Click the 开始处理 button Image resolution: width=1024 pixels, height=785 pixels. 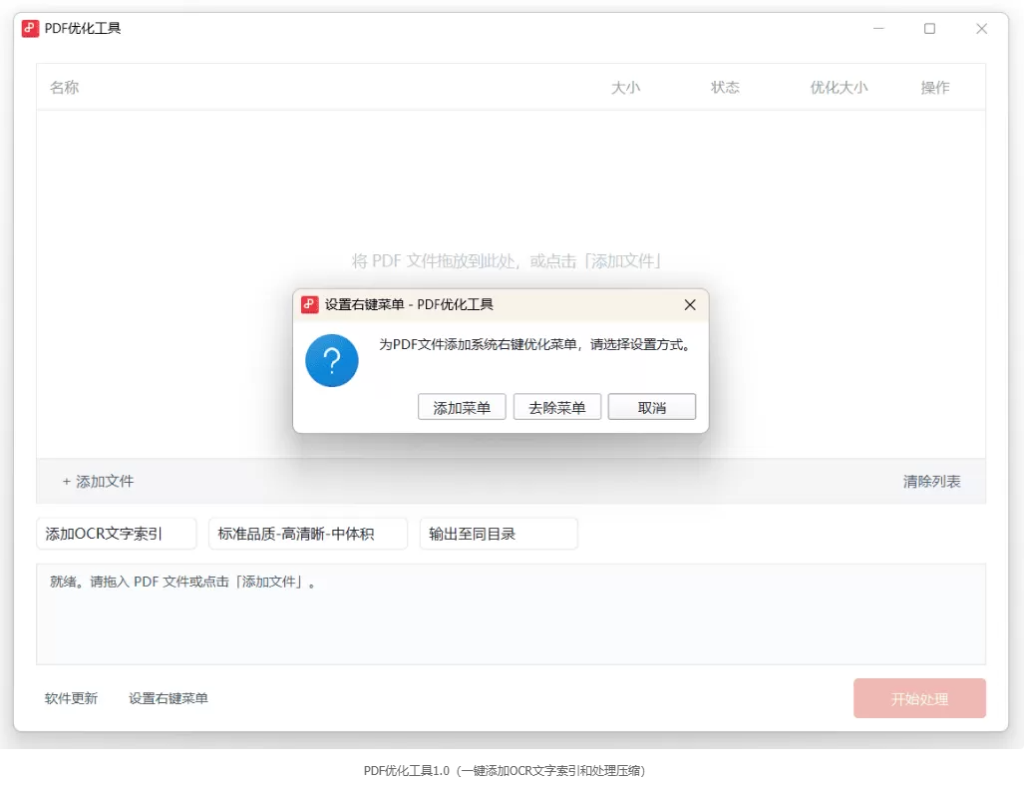[919, 699]
